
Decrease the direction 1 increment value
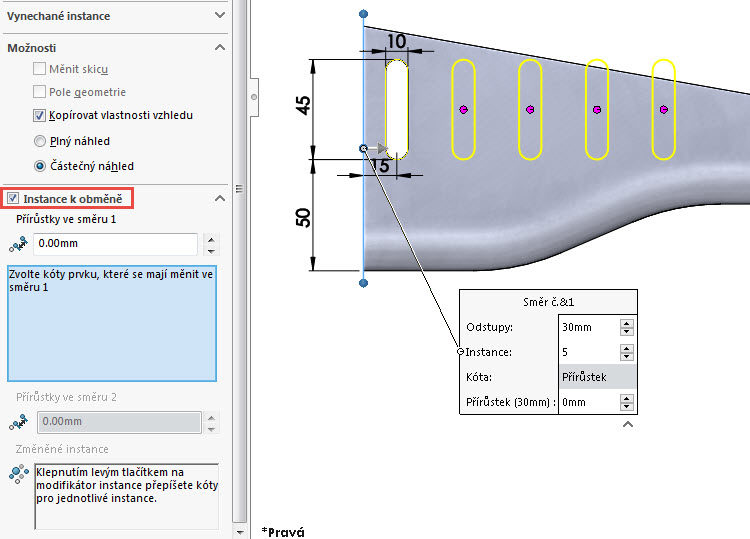[x=211, y=251]
